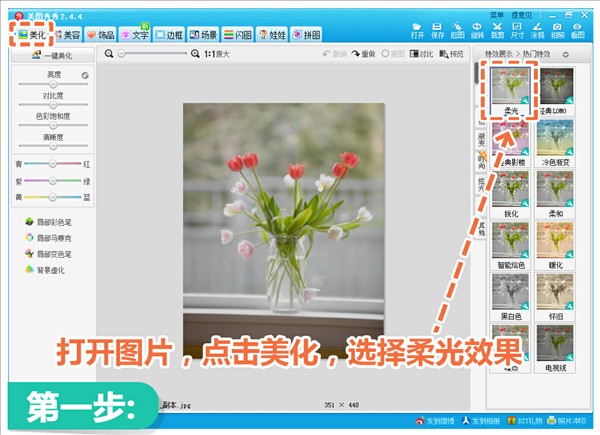Screen dimensions: 600x435
Task: Open the 背景虚化 background blur tool
Action: [48, 270]
